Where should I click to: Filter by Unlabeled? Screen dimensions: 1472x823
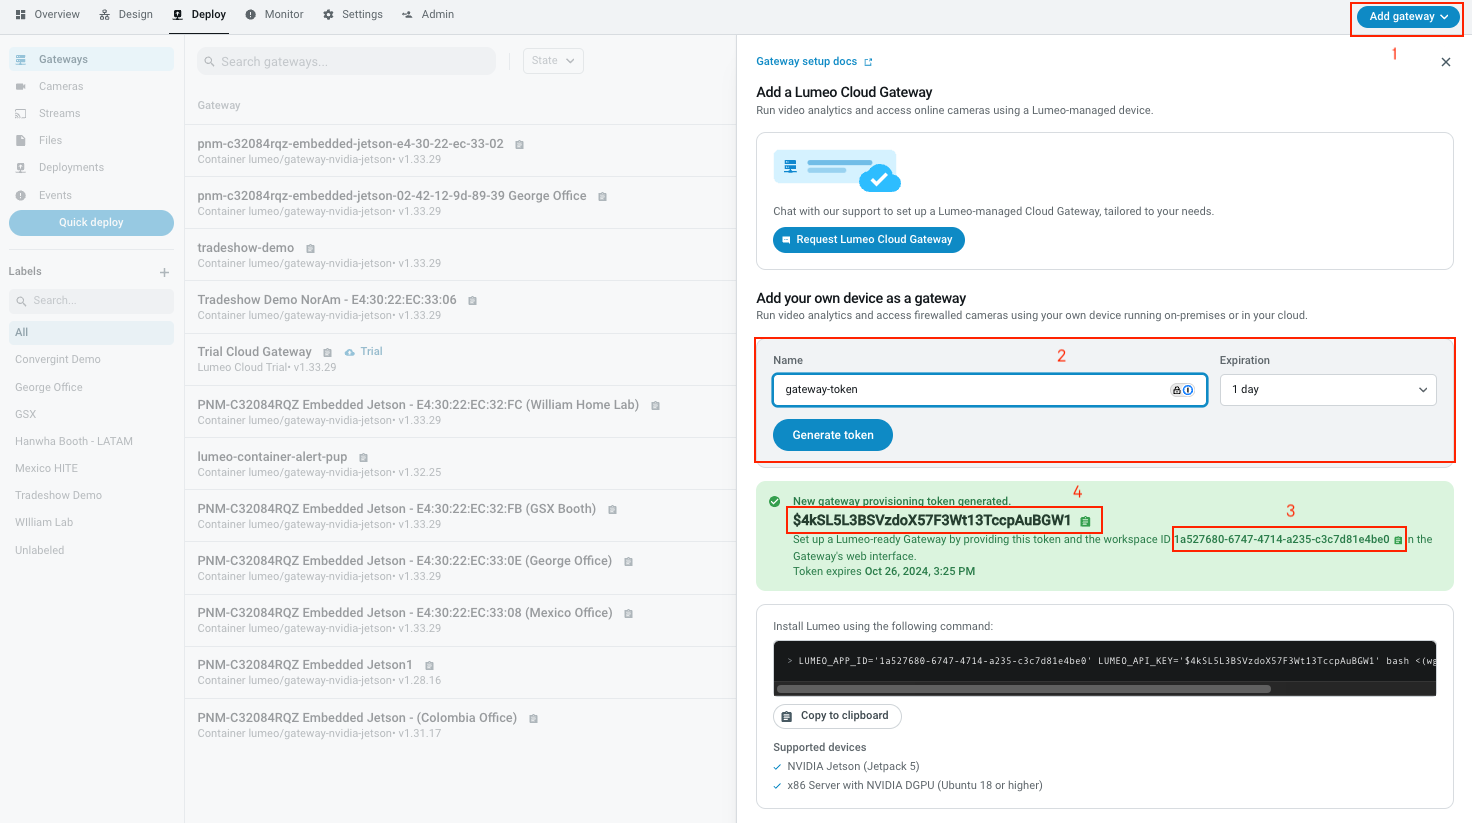40,551
